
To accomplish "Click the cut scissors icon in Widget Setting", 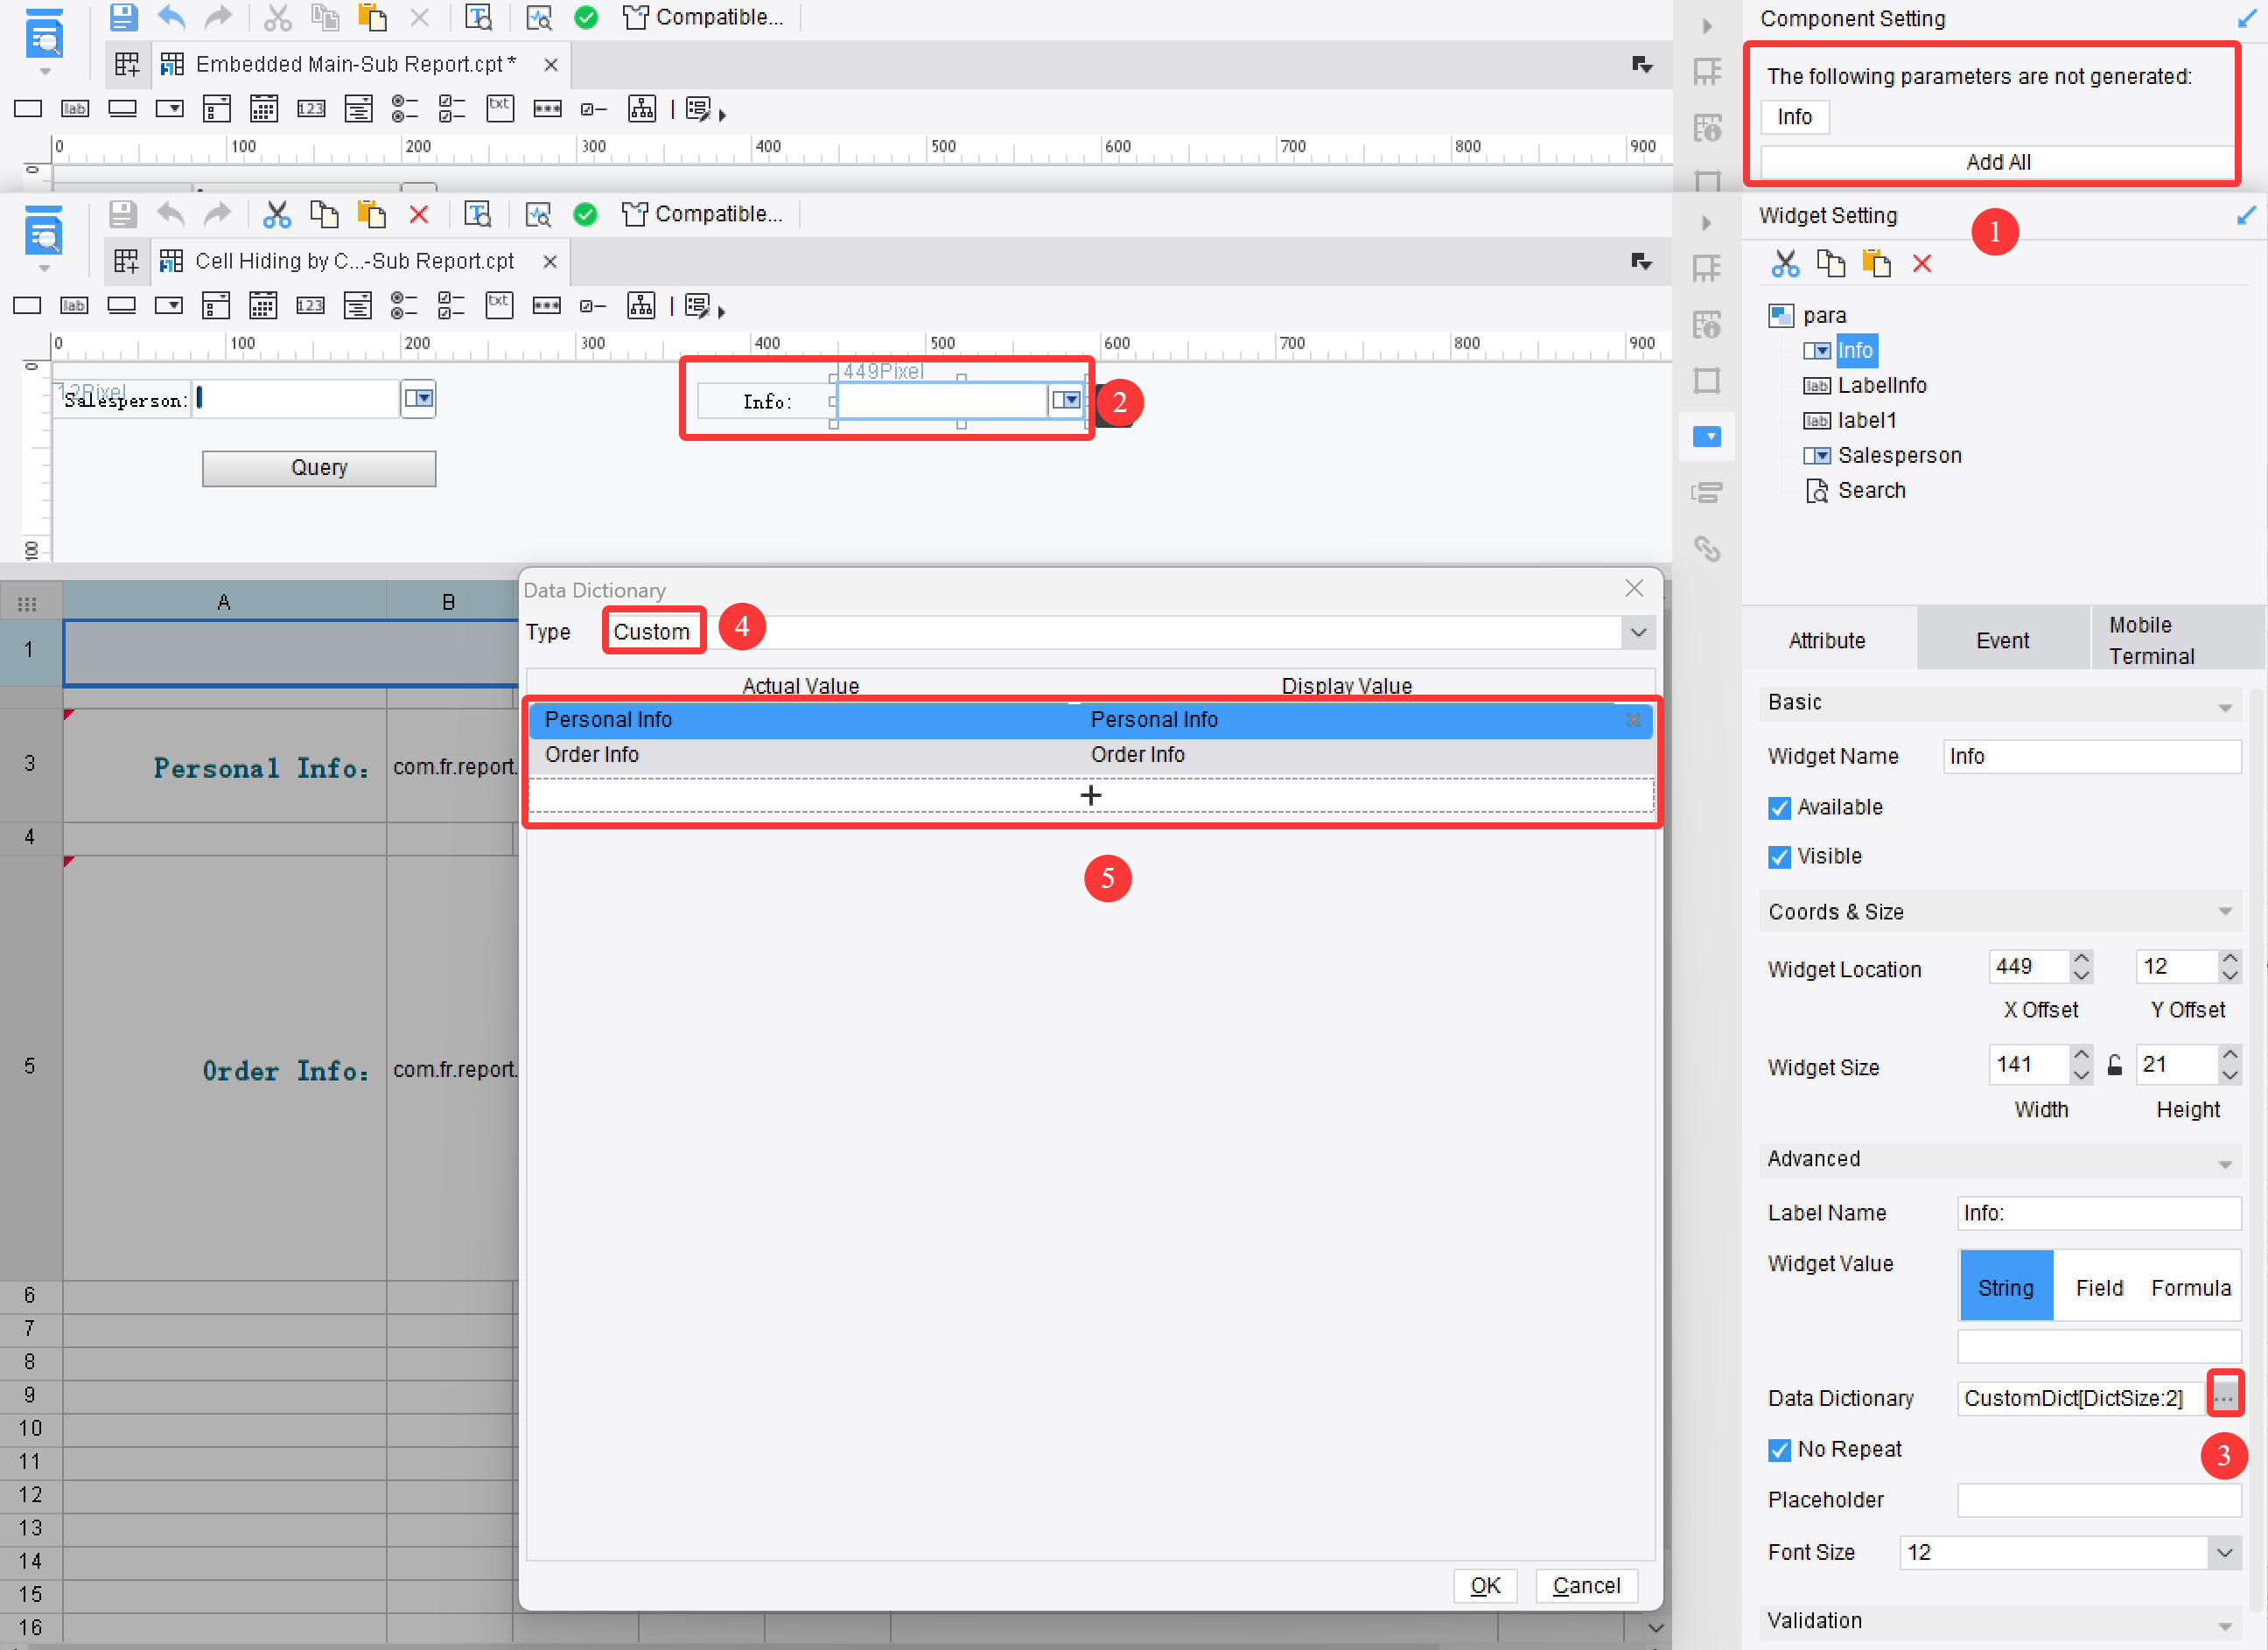I will (1785, 263).
